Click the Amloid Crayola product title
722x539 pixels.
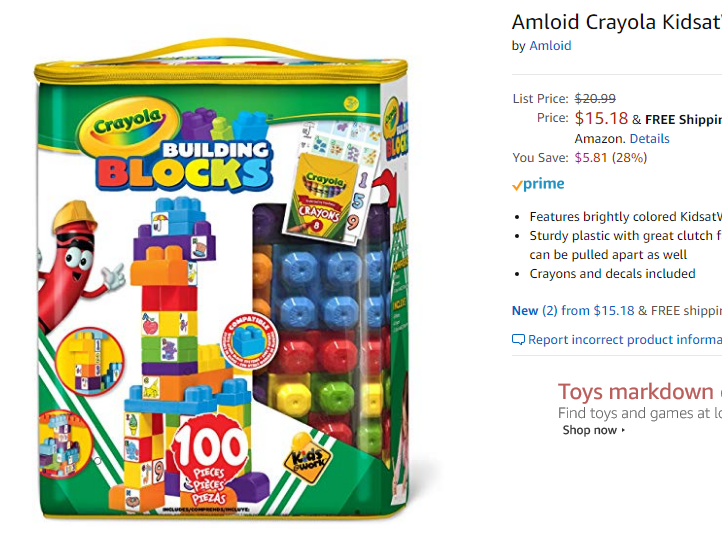617,22
